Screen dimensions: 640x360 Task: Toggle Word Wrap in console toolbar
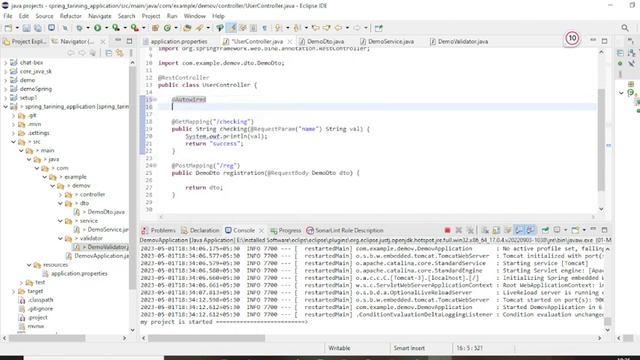[507, 230]
